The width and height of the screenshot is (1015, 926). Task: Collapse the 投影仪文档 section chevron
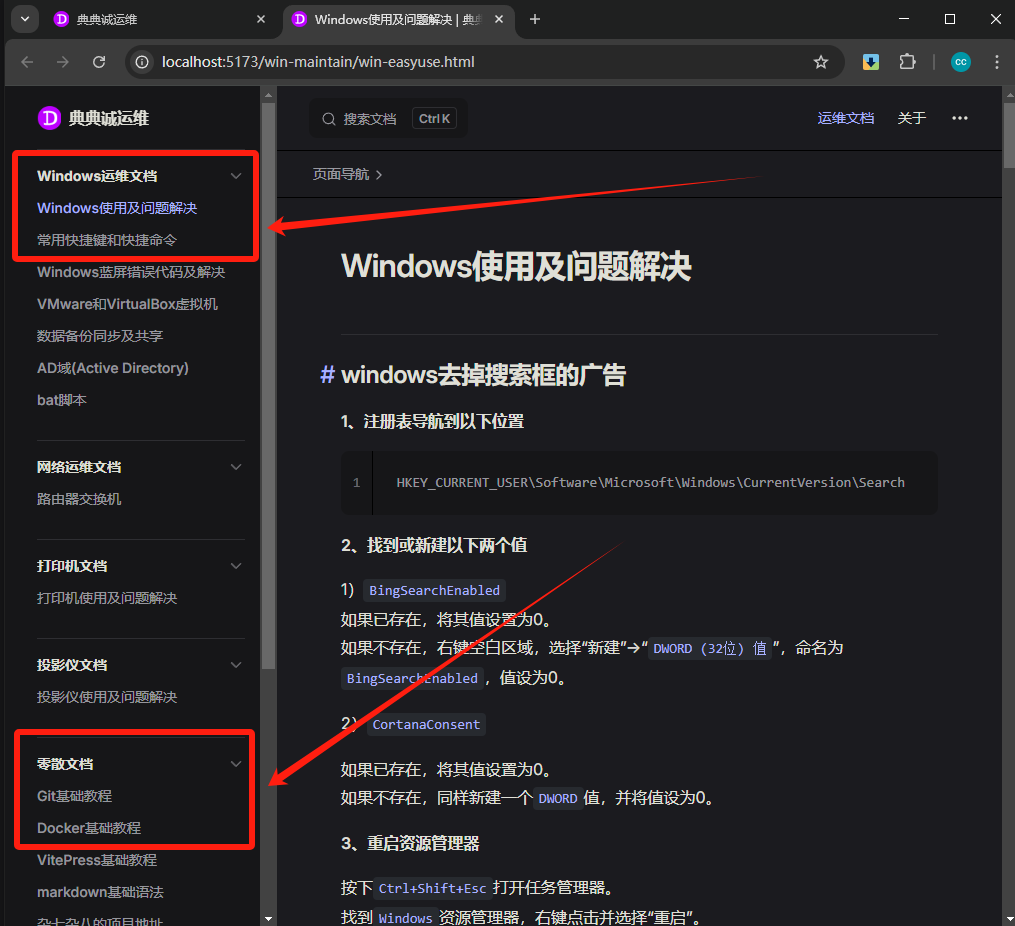[236, 665]
